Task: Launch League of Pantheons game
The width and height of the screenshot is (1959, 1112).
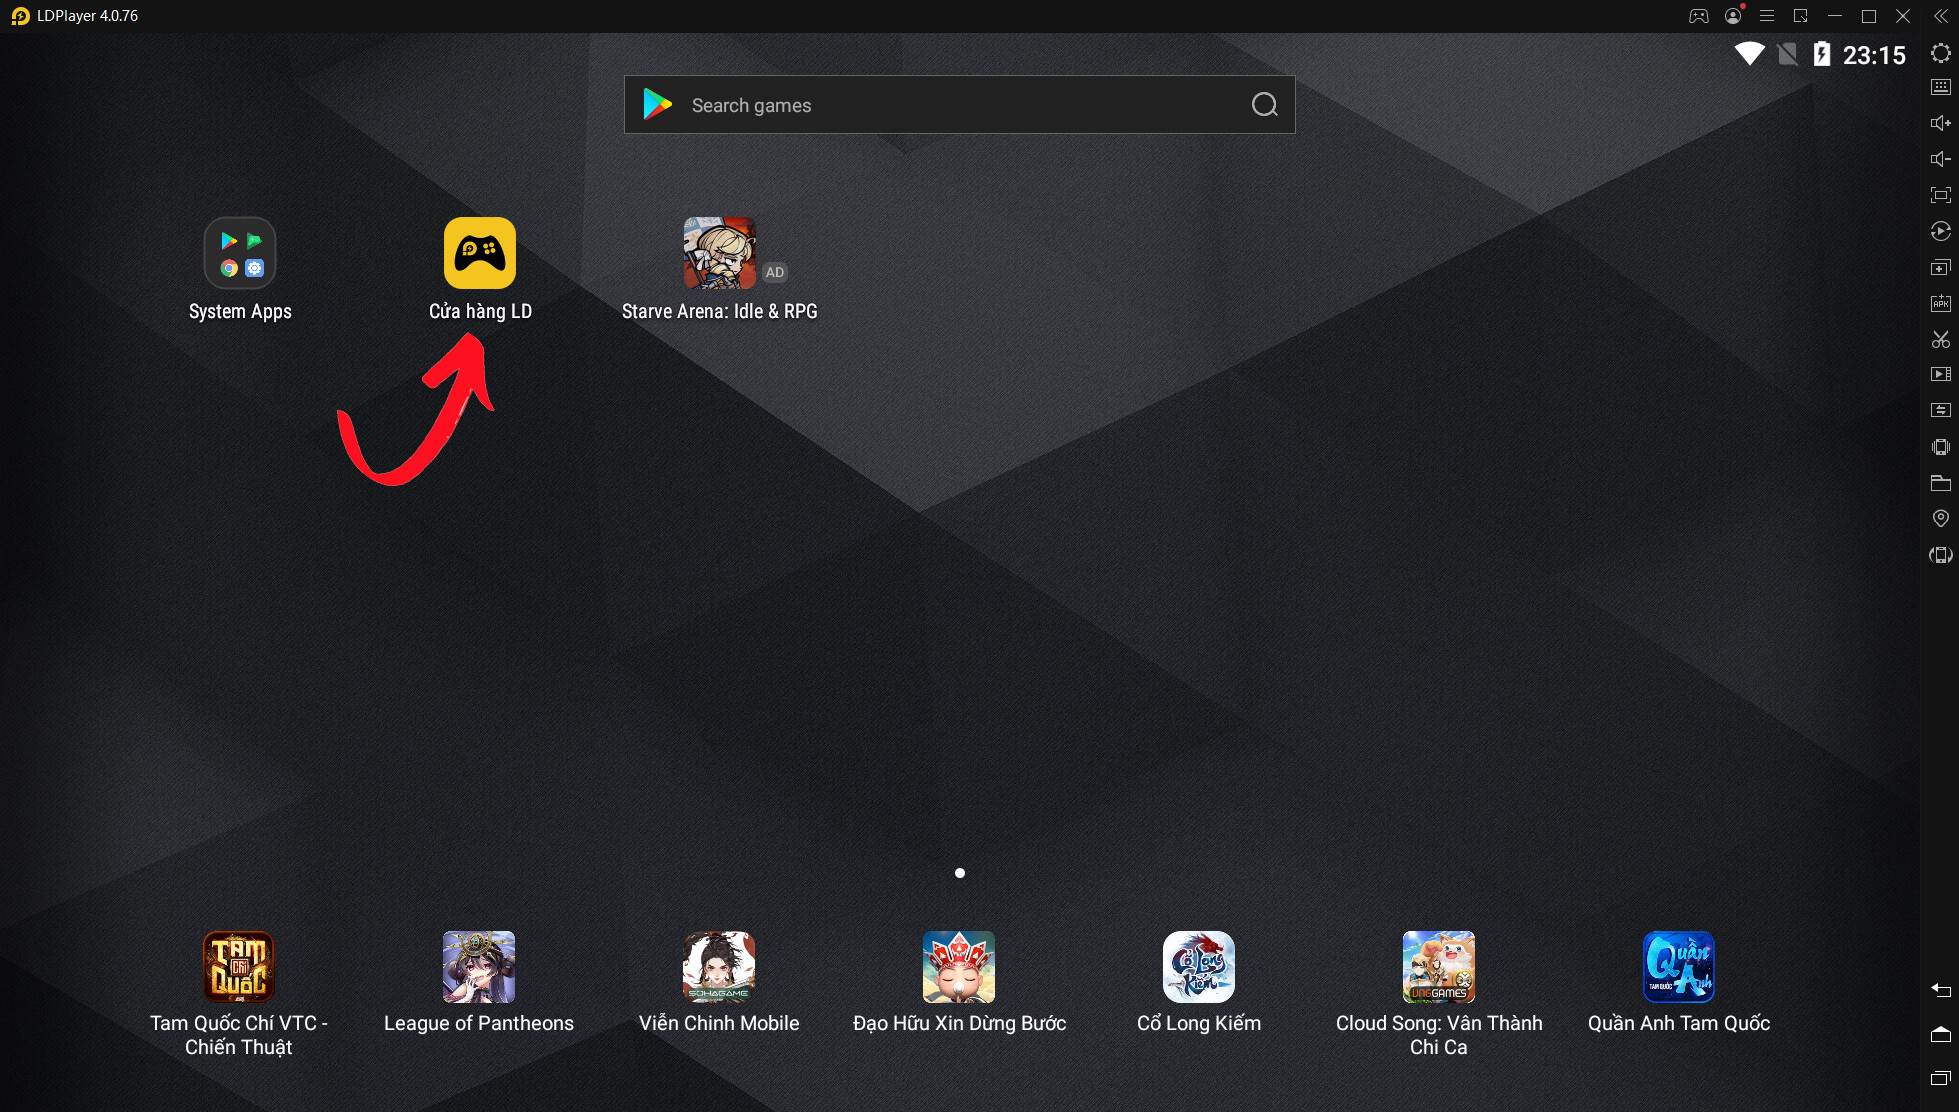Action: (479, 967)
